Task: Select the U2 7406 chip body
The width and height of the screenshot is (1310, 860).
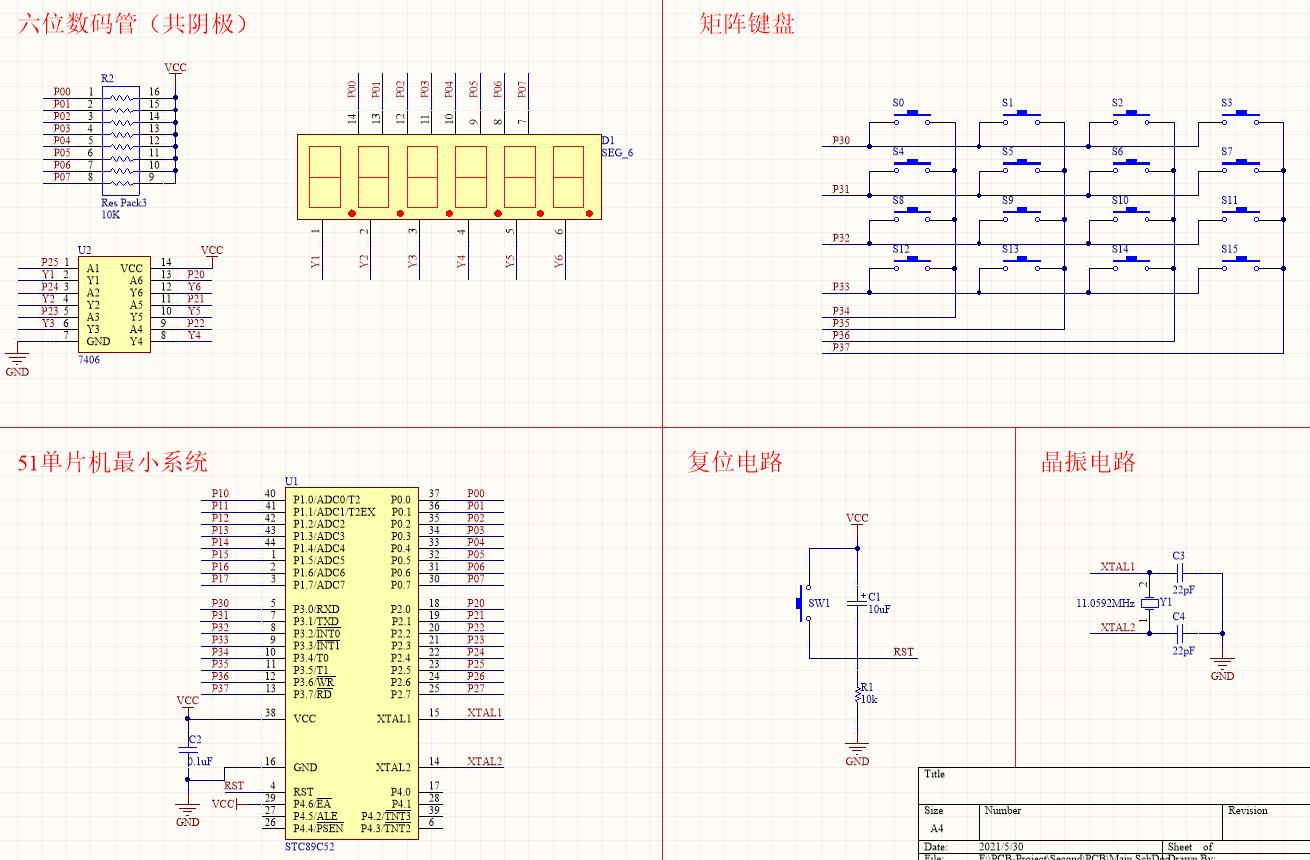Action: pyautogui.click(x=115, y=304)
